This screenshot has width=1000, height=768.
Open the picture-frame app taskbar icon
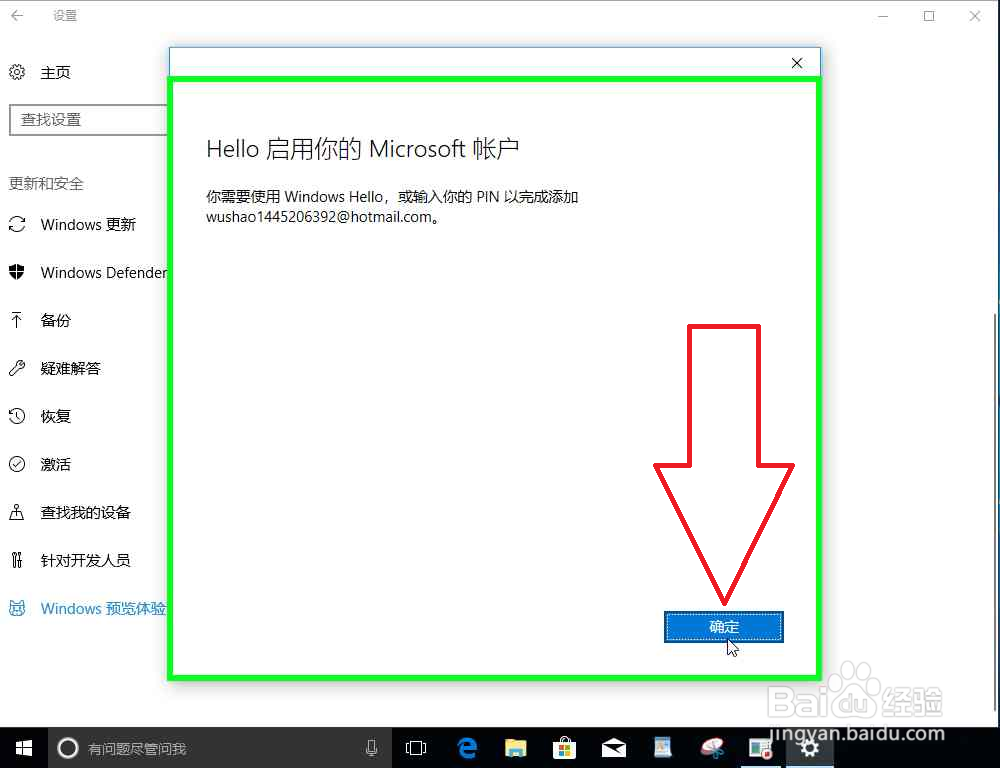pyautogui.click(x=663, y=748)
